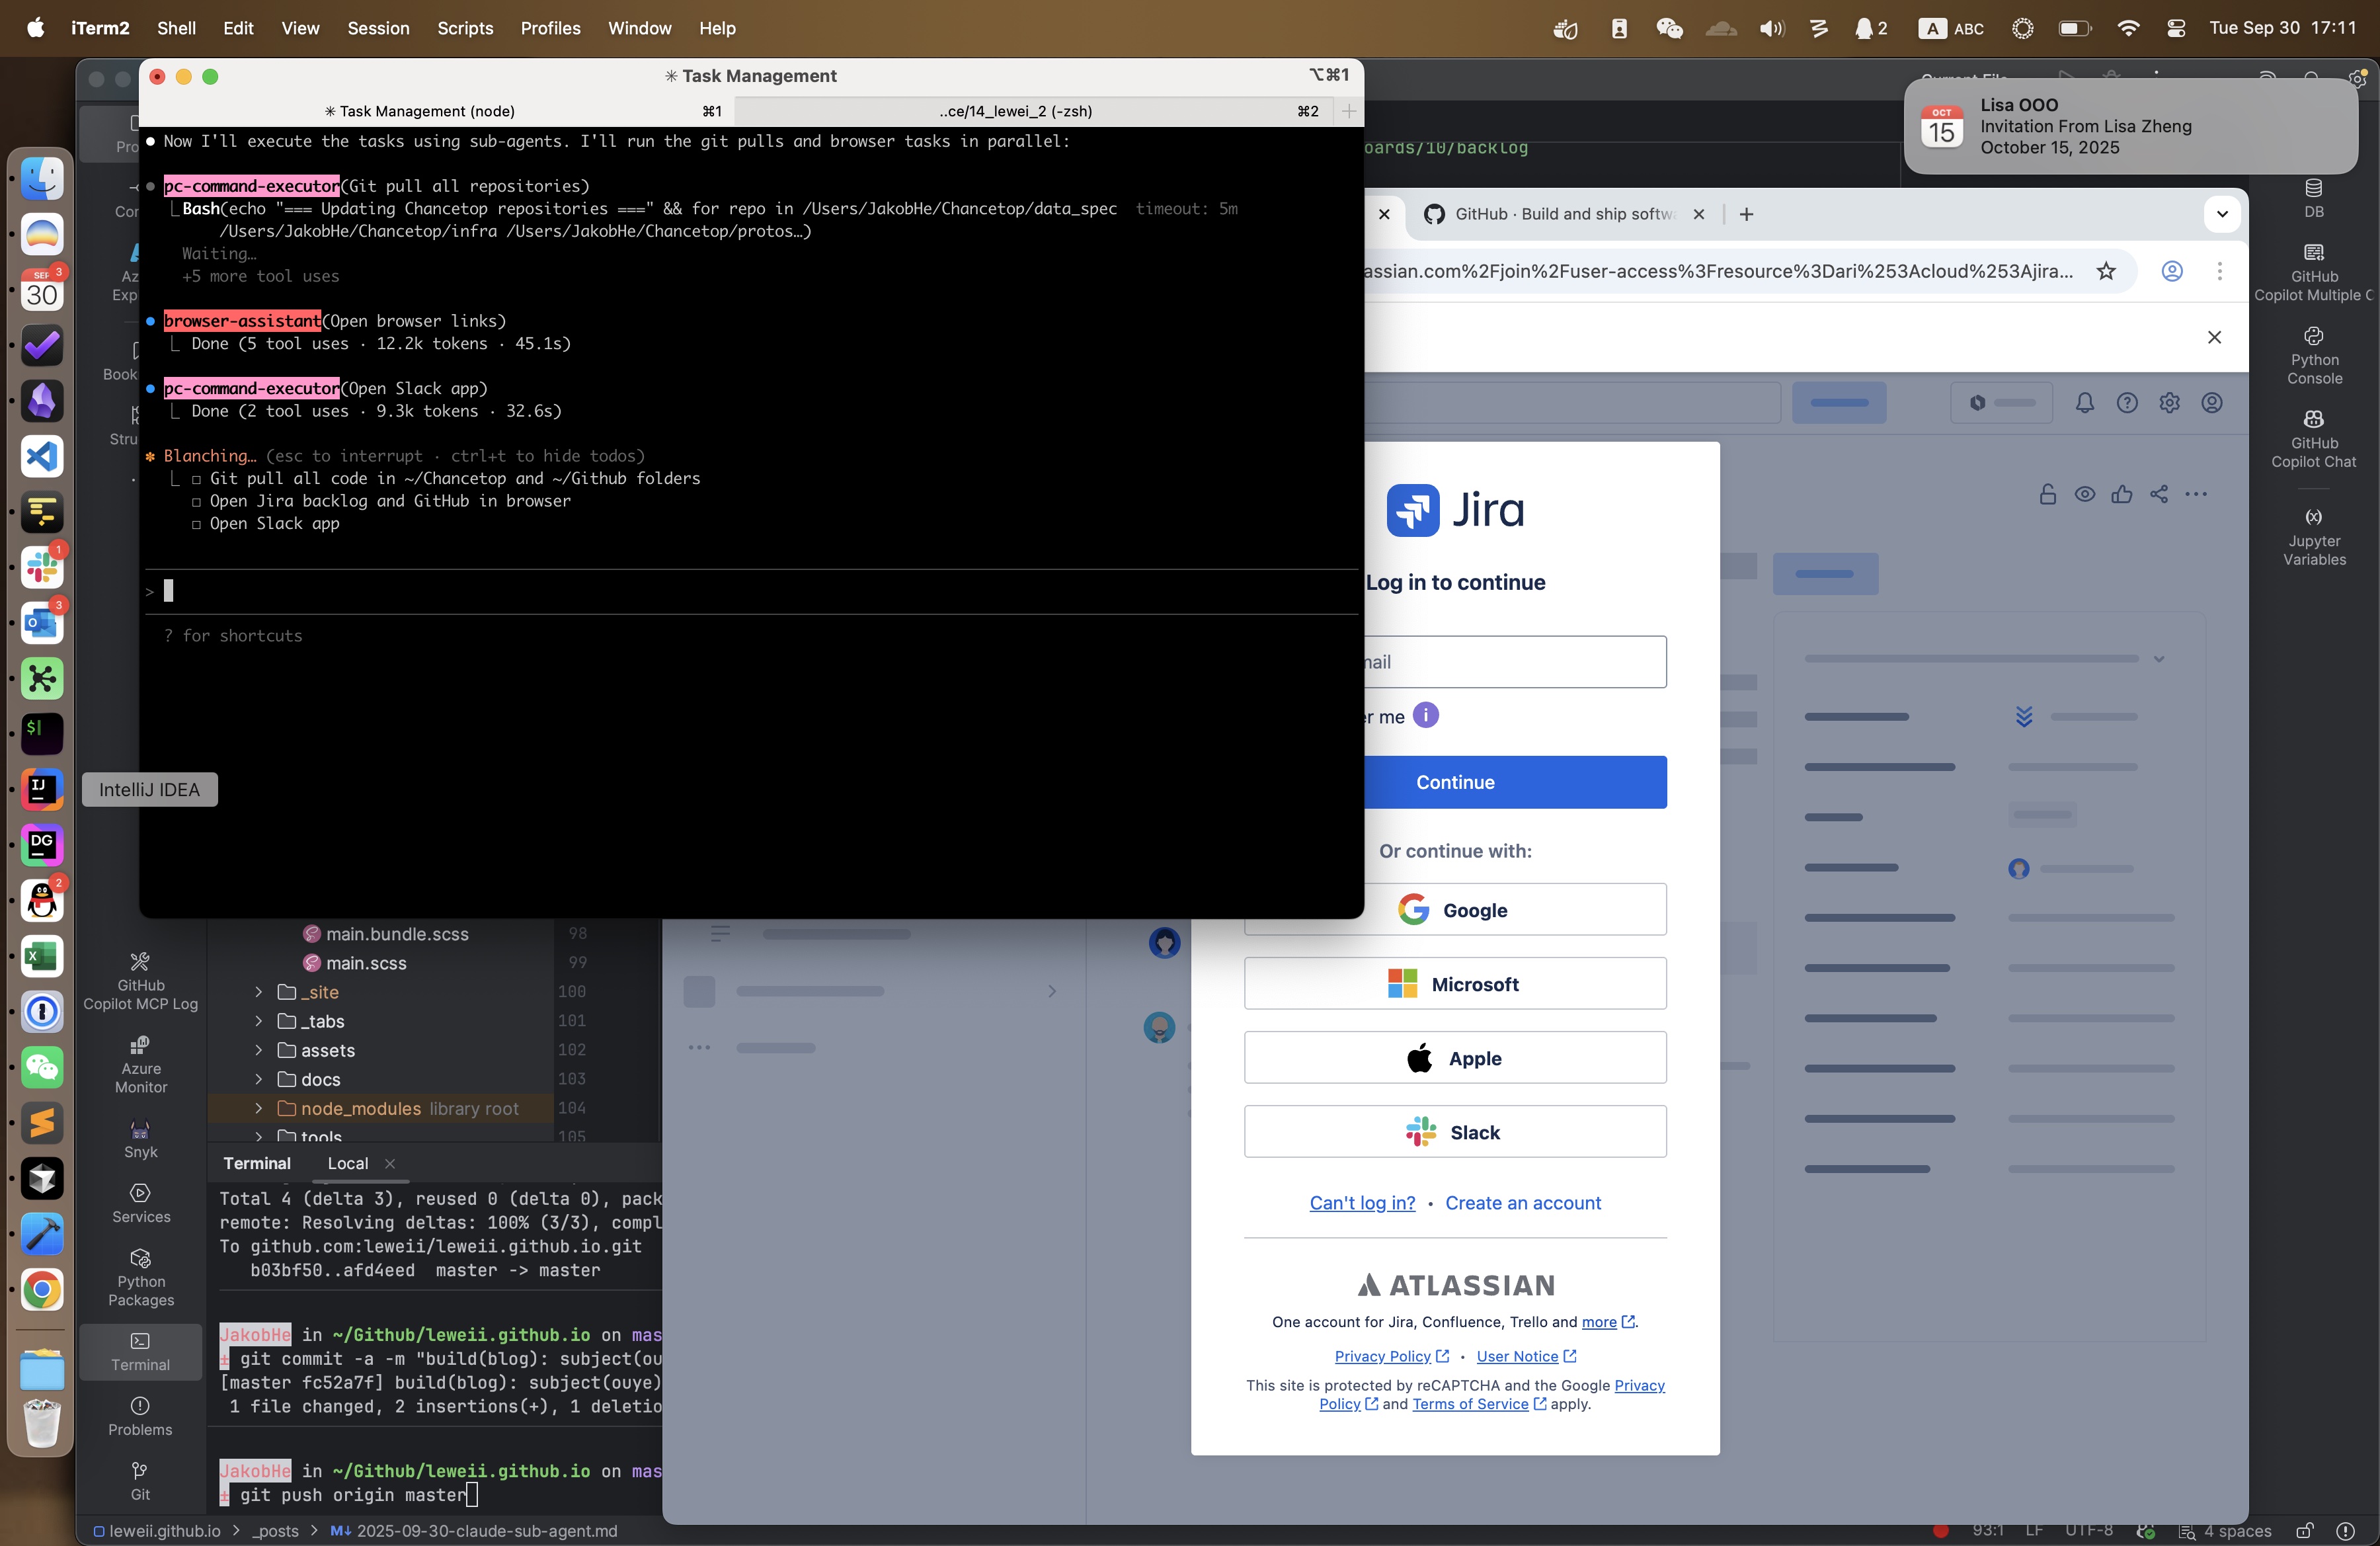Open Slack from the Dock
Screen dimensions: 2380x1546
click(42, 568)
